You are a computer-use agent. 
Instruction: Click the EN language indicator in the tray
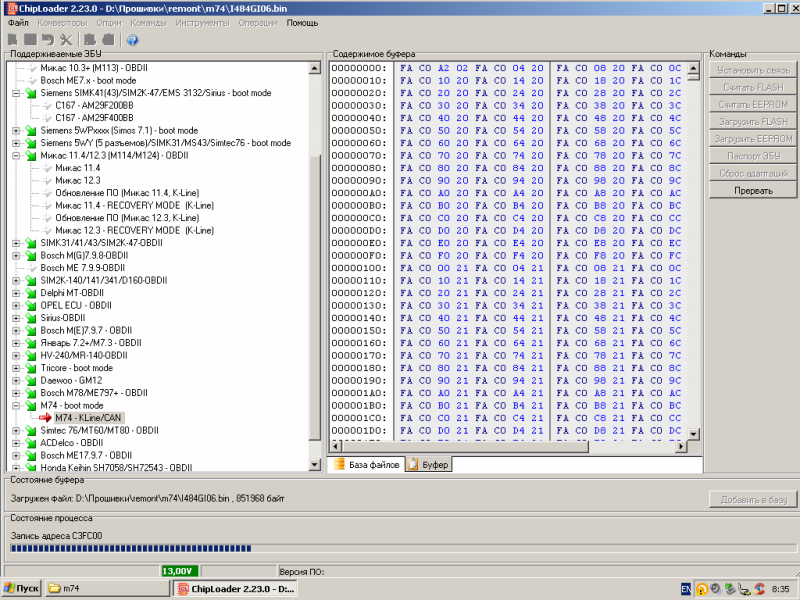click(x=686, y=589)
